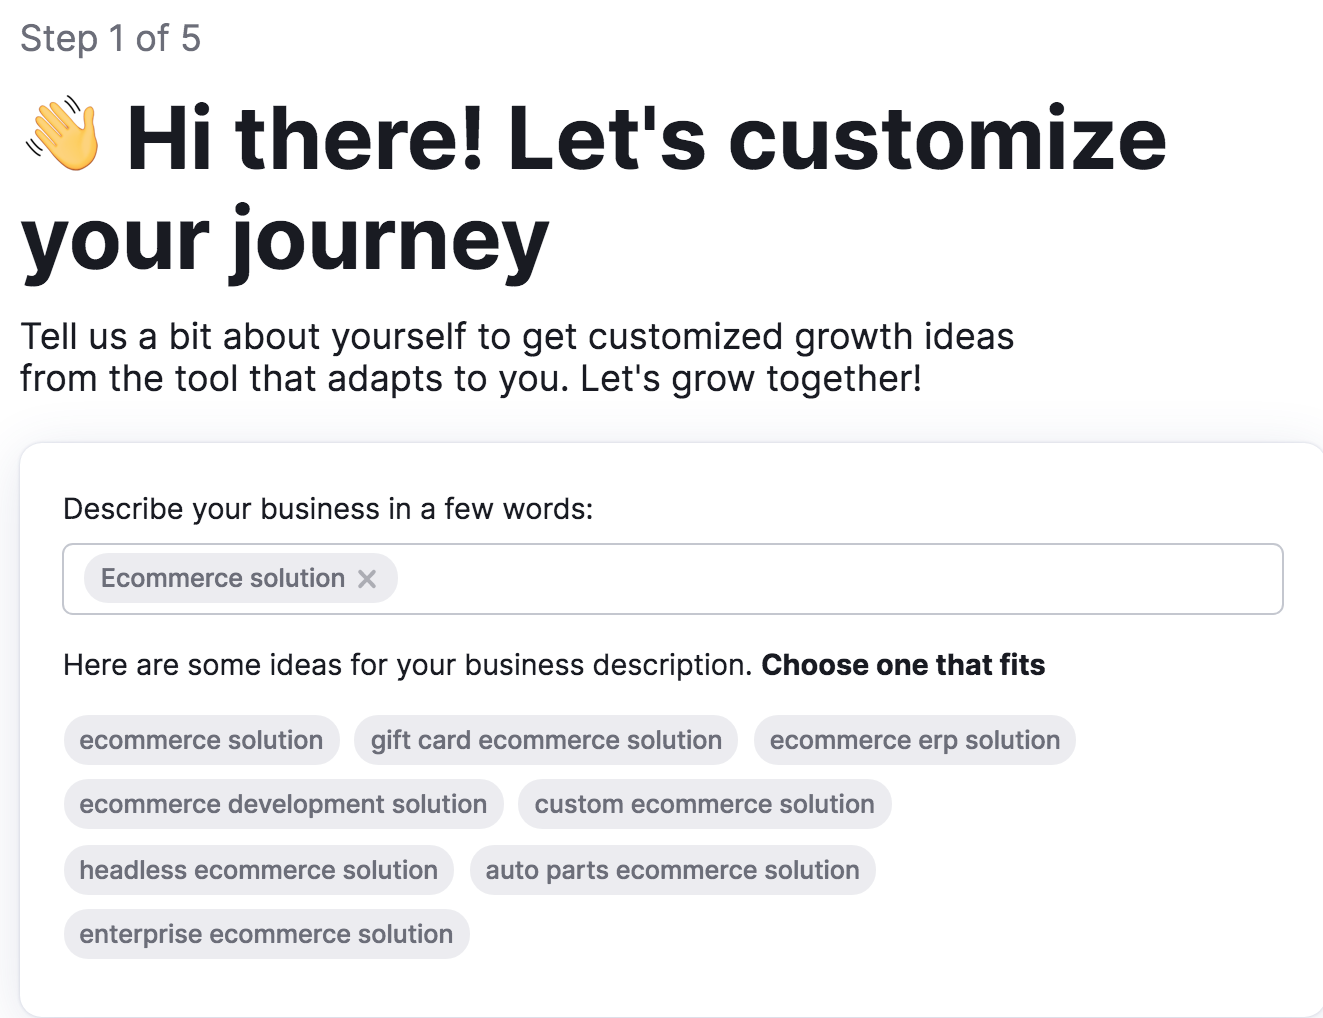Pick the "gift card ecommerce solution" chip

point(546,740)
